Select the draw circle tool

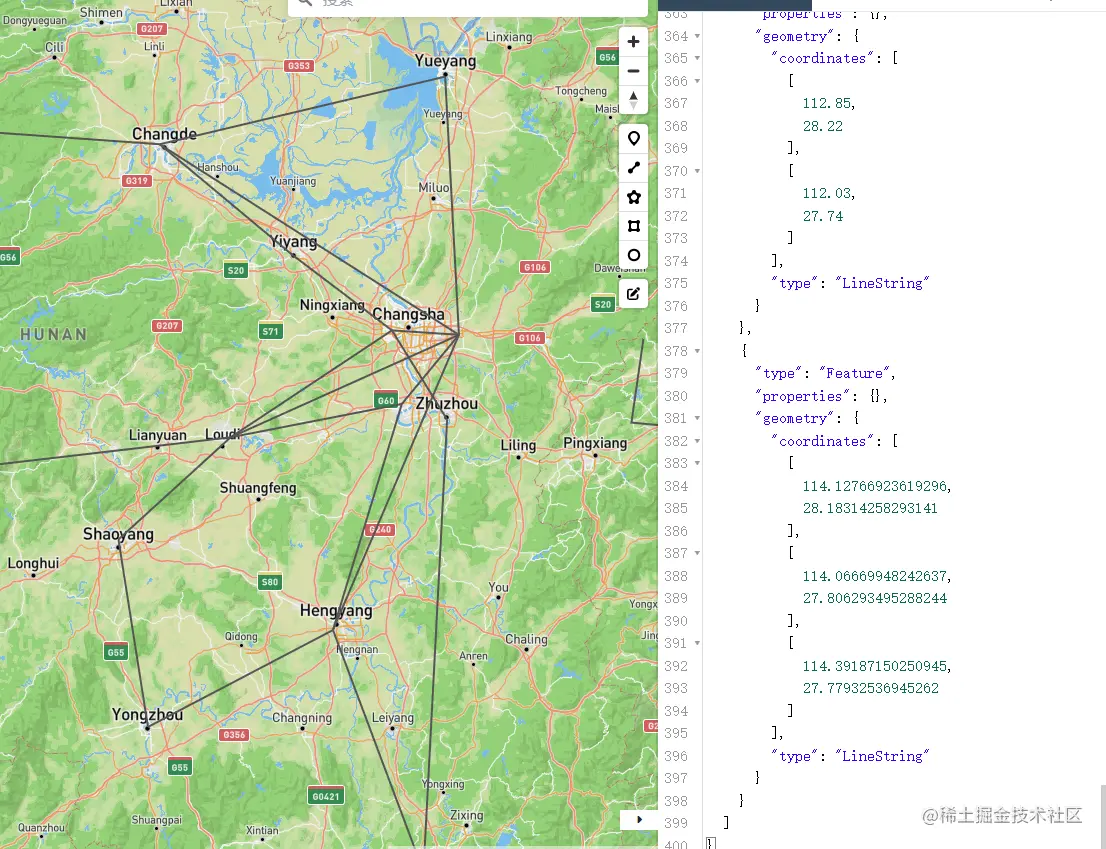point(633,255)
